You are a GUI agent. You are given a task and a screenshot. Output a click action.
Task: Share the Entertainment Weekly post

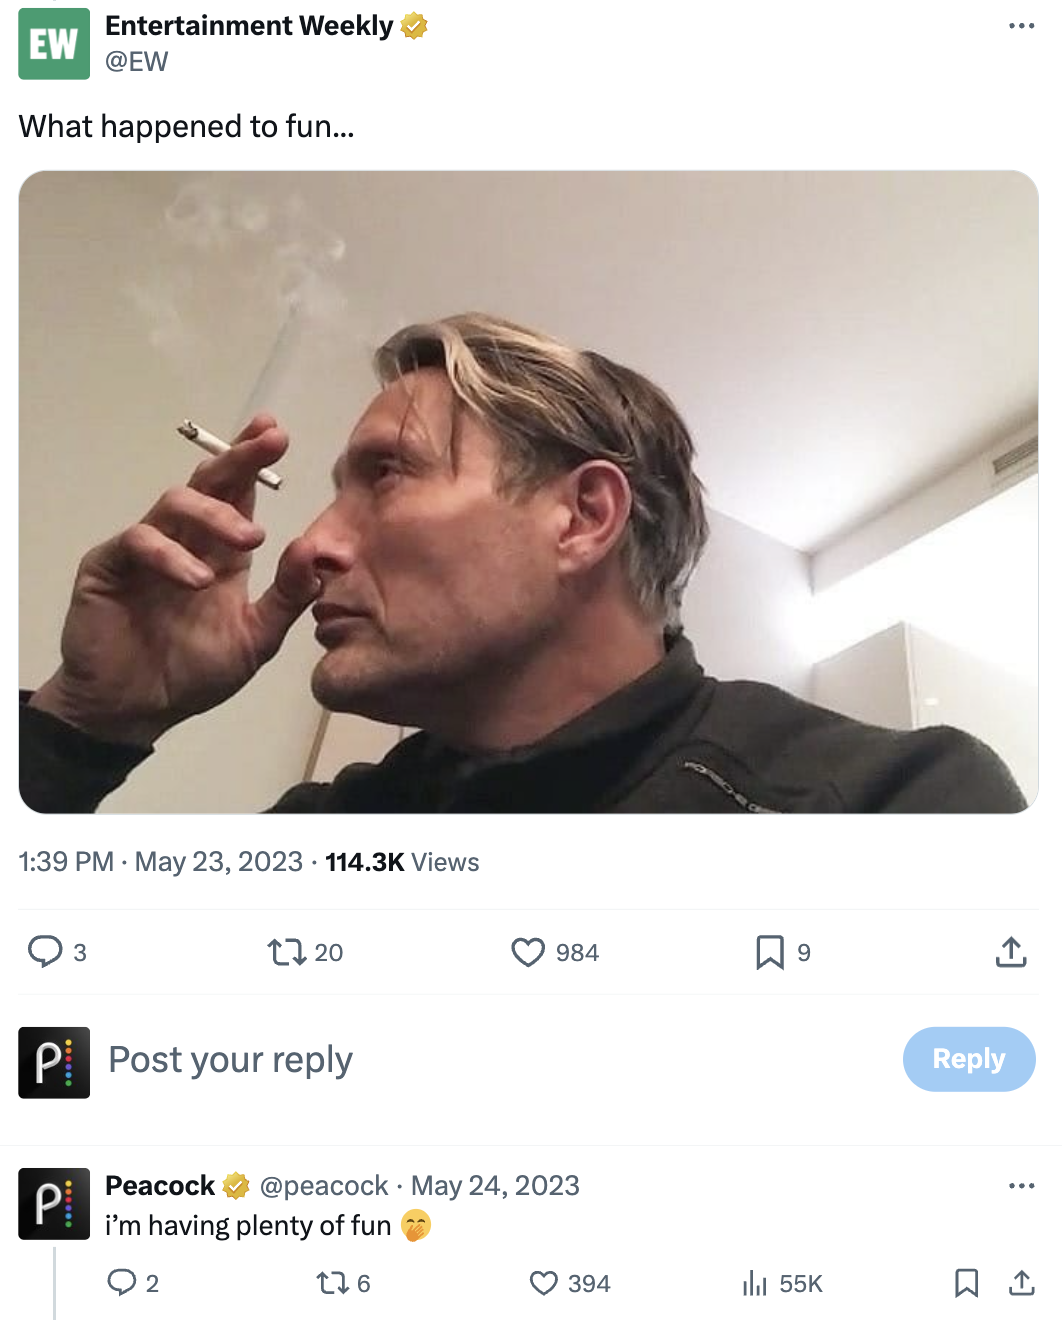coord(1011,952)
